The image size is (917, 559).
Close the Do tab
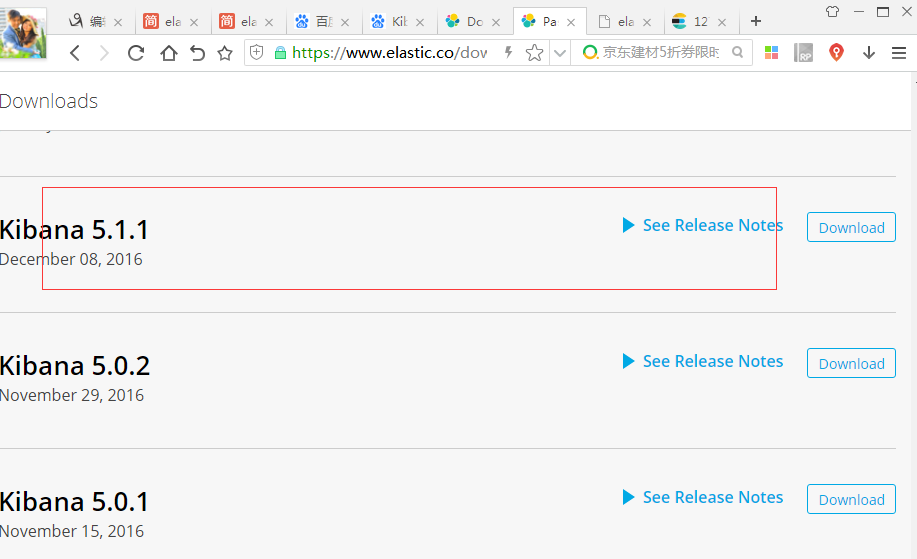496,22
